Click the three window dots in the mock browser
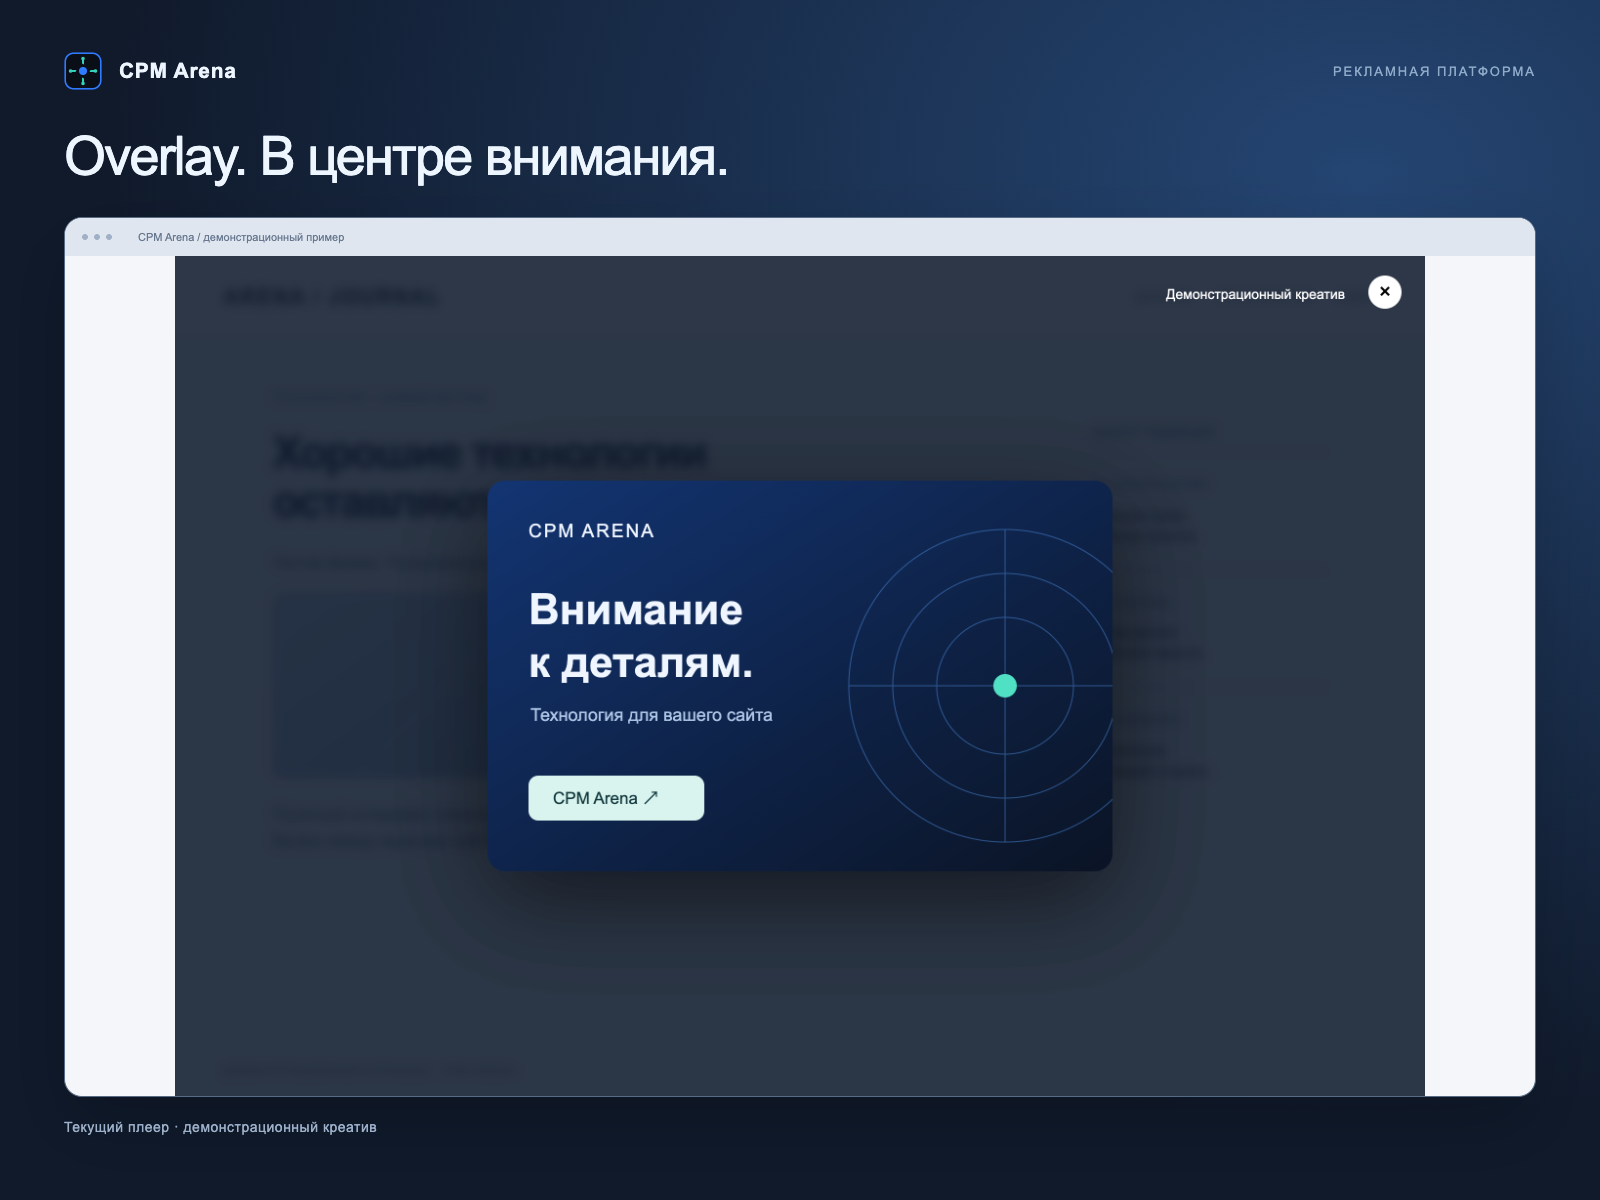This screenshot has height=1200, width=1600. point(97,237)
